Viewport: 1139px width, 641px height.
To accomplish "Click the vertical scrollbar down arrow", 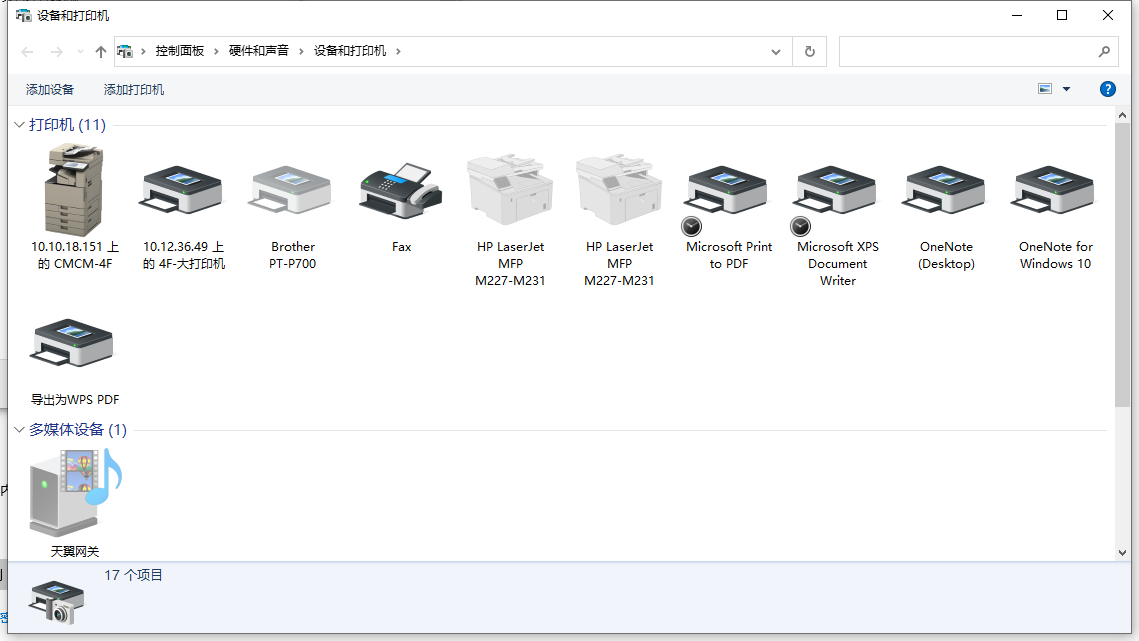I will 1122,551.
